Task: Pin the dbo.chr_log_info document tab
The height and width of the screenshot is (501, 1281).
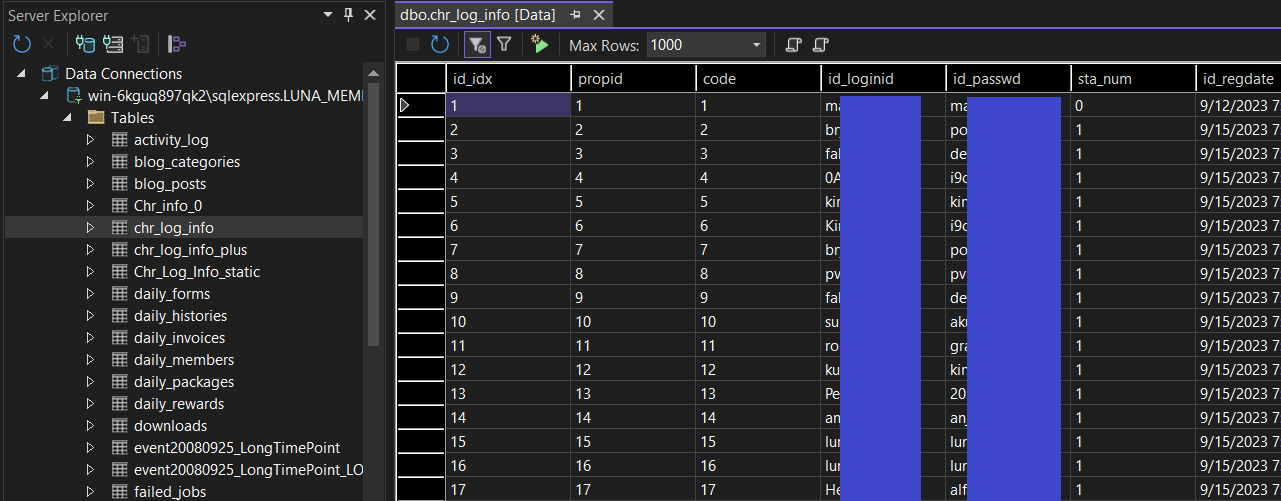Action: point(575,15)
